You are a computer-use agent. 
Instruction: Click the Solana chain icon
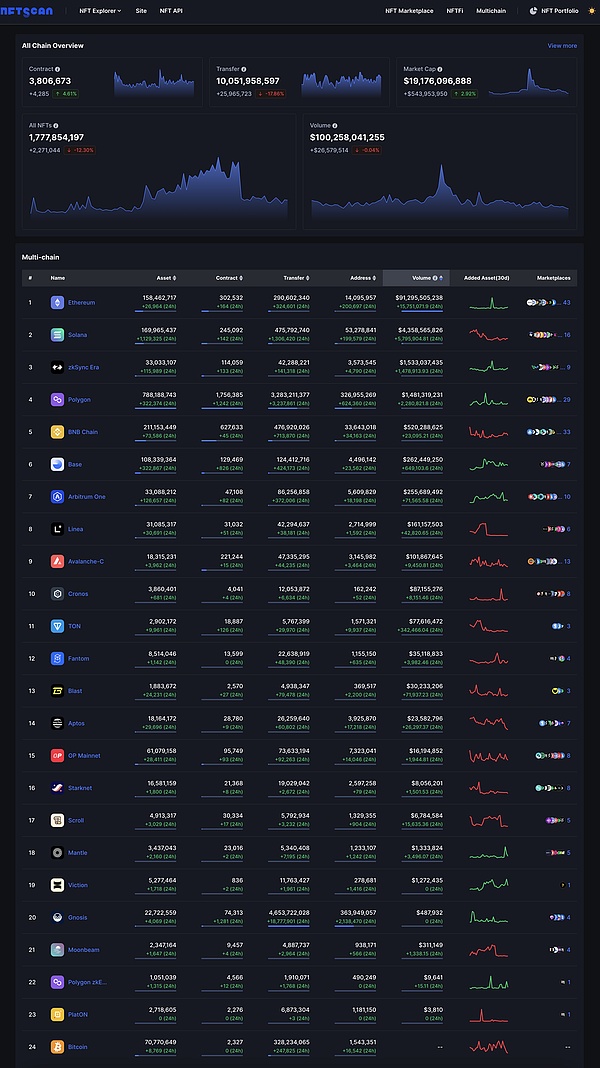[x=57, y=335]
